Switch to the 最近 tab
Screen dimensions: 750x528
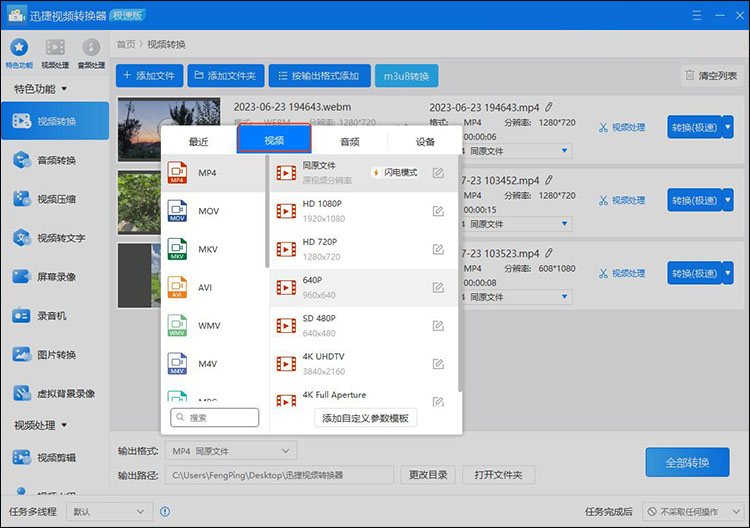(199, 142)
